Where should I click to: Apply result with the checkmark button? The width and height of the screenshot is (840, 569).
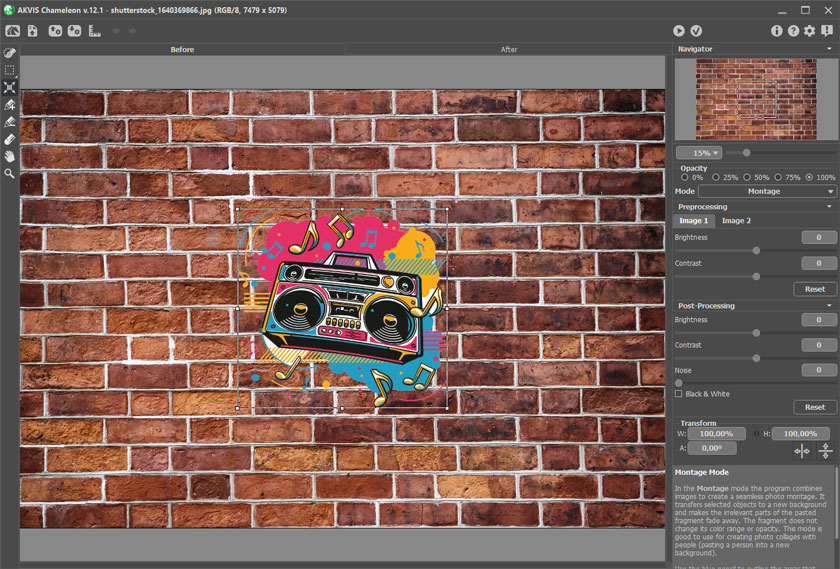[x=696, y=31]
